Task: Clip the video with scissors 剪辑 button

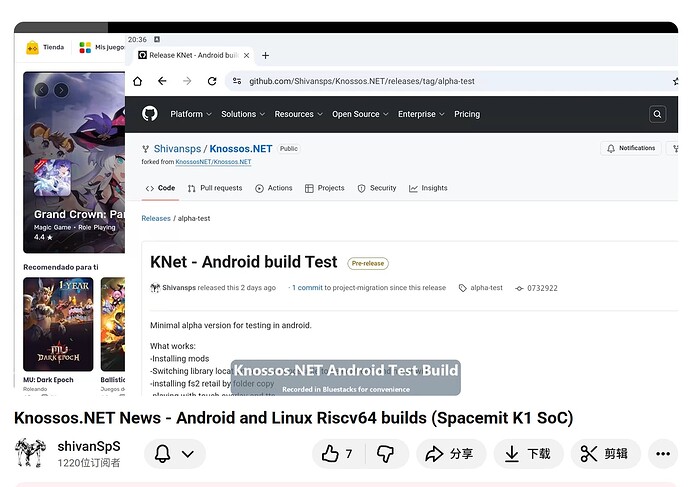Action: [x=605, y=454]
